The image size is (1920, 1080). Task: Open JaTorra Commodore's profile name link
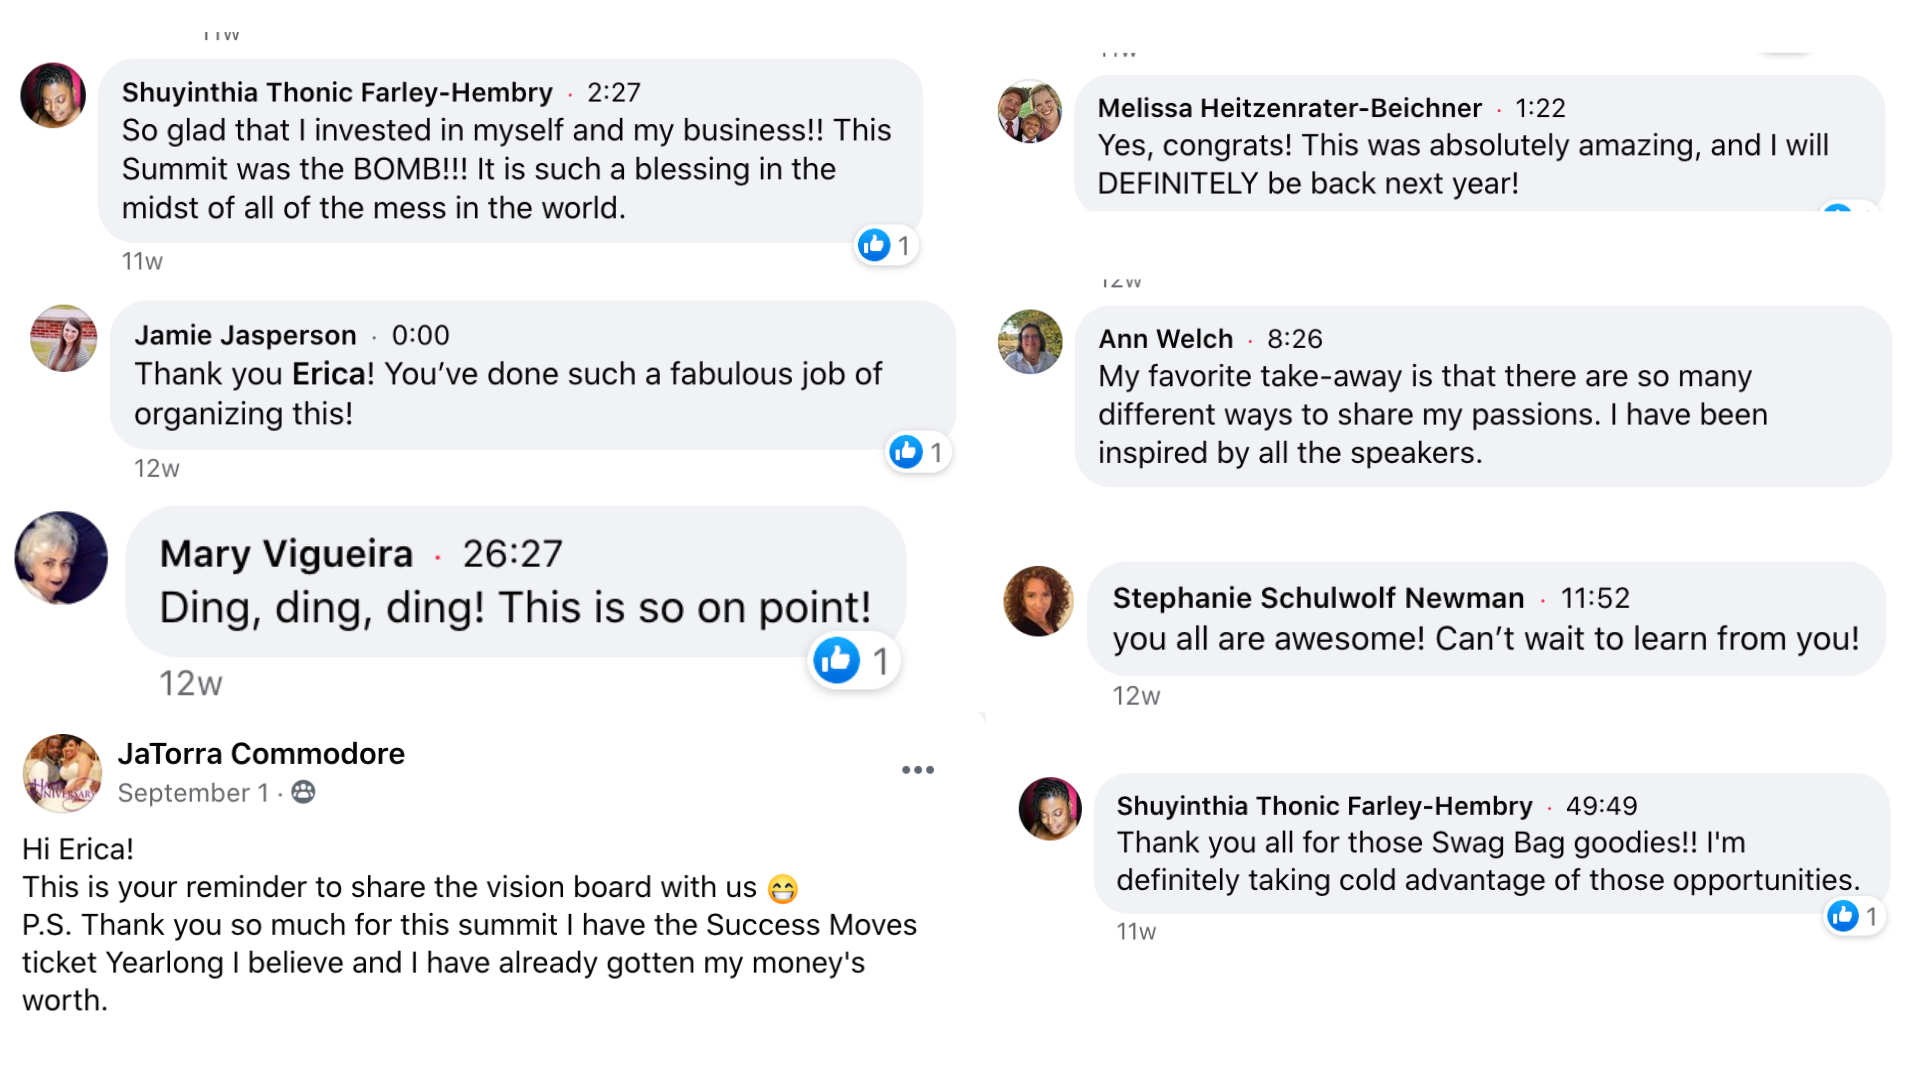(261, 753)
